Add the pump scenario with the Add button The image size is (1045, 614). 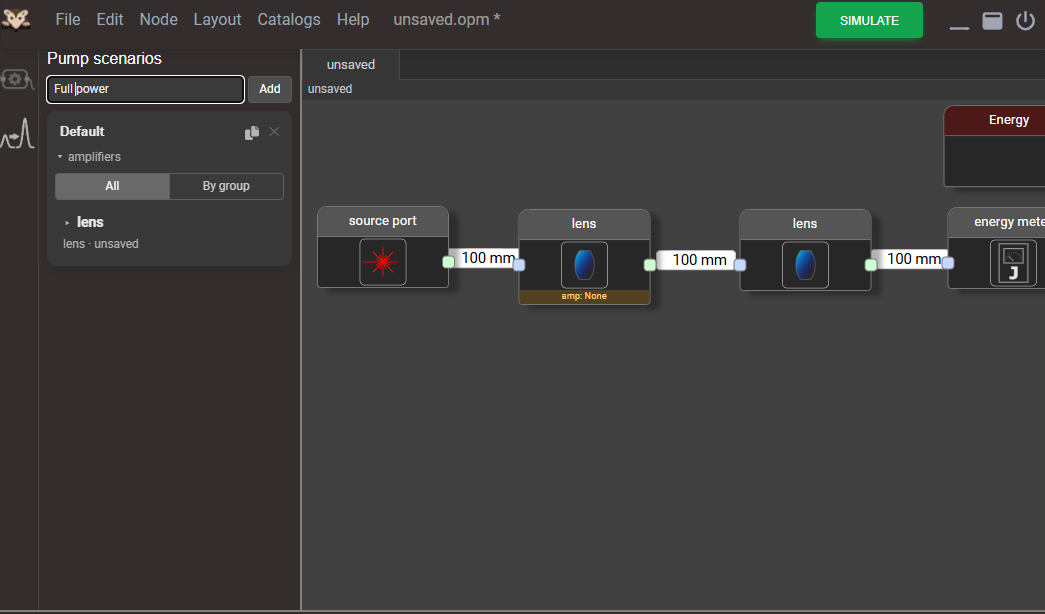(x=270, y=89)
